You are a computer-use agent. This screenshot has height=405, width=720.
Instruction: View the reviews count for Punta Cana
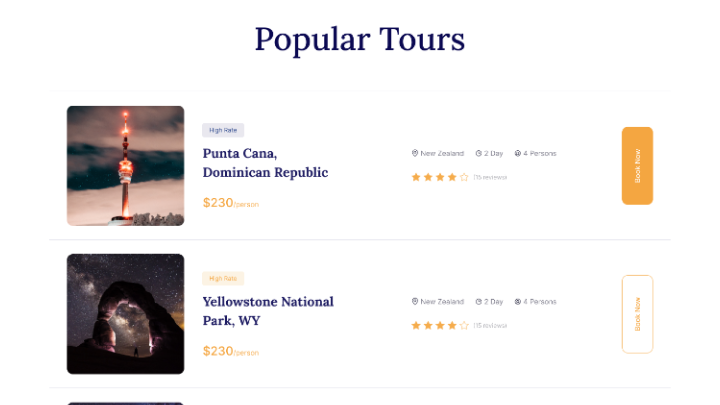(x=490, y=177)
